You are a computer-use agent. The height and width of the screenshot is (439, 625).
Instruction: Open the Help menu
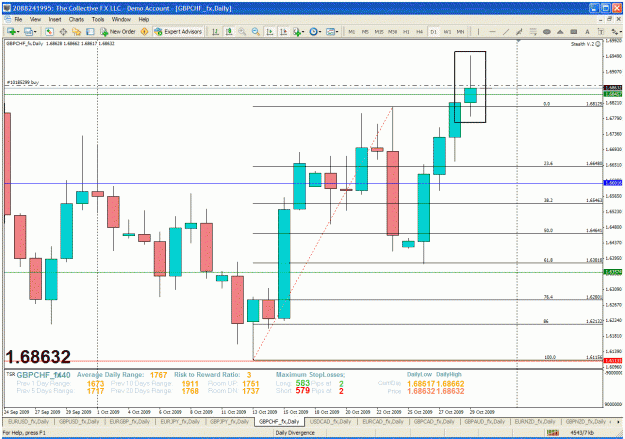144,19
